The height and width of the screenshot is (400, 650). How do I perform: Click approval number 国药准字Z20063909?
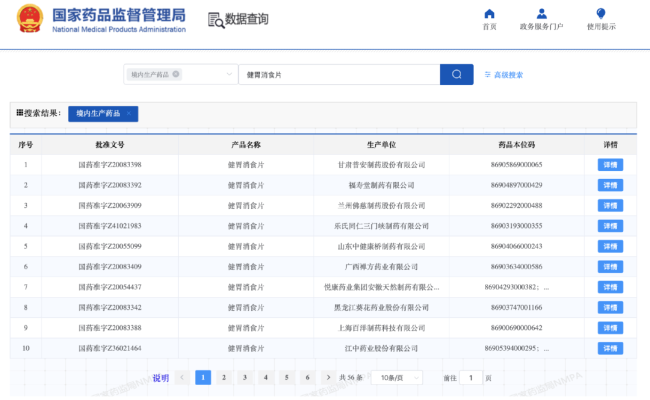click(x=110, y=205)
